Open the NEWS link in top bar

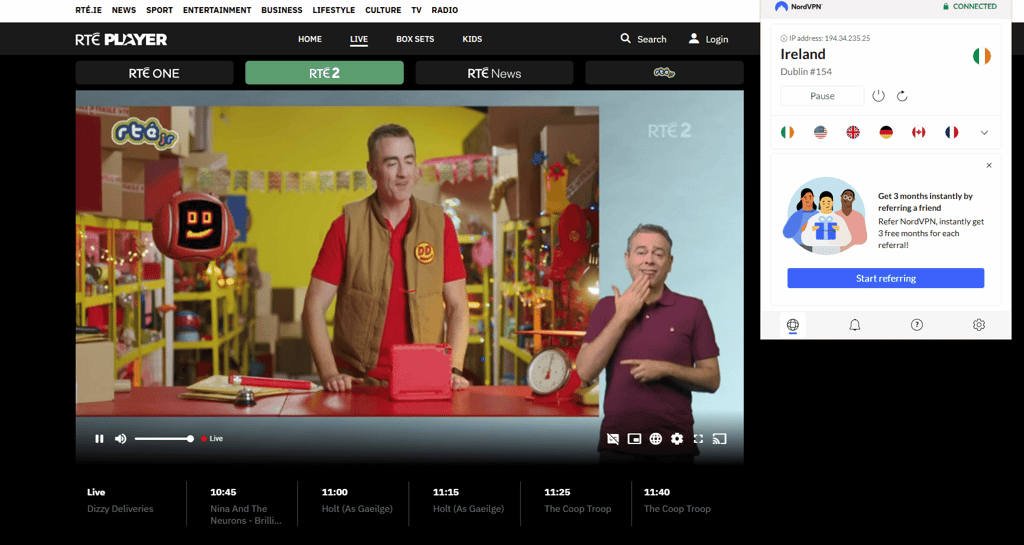124,10
